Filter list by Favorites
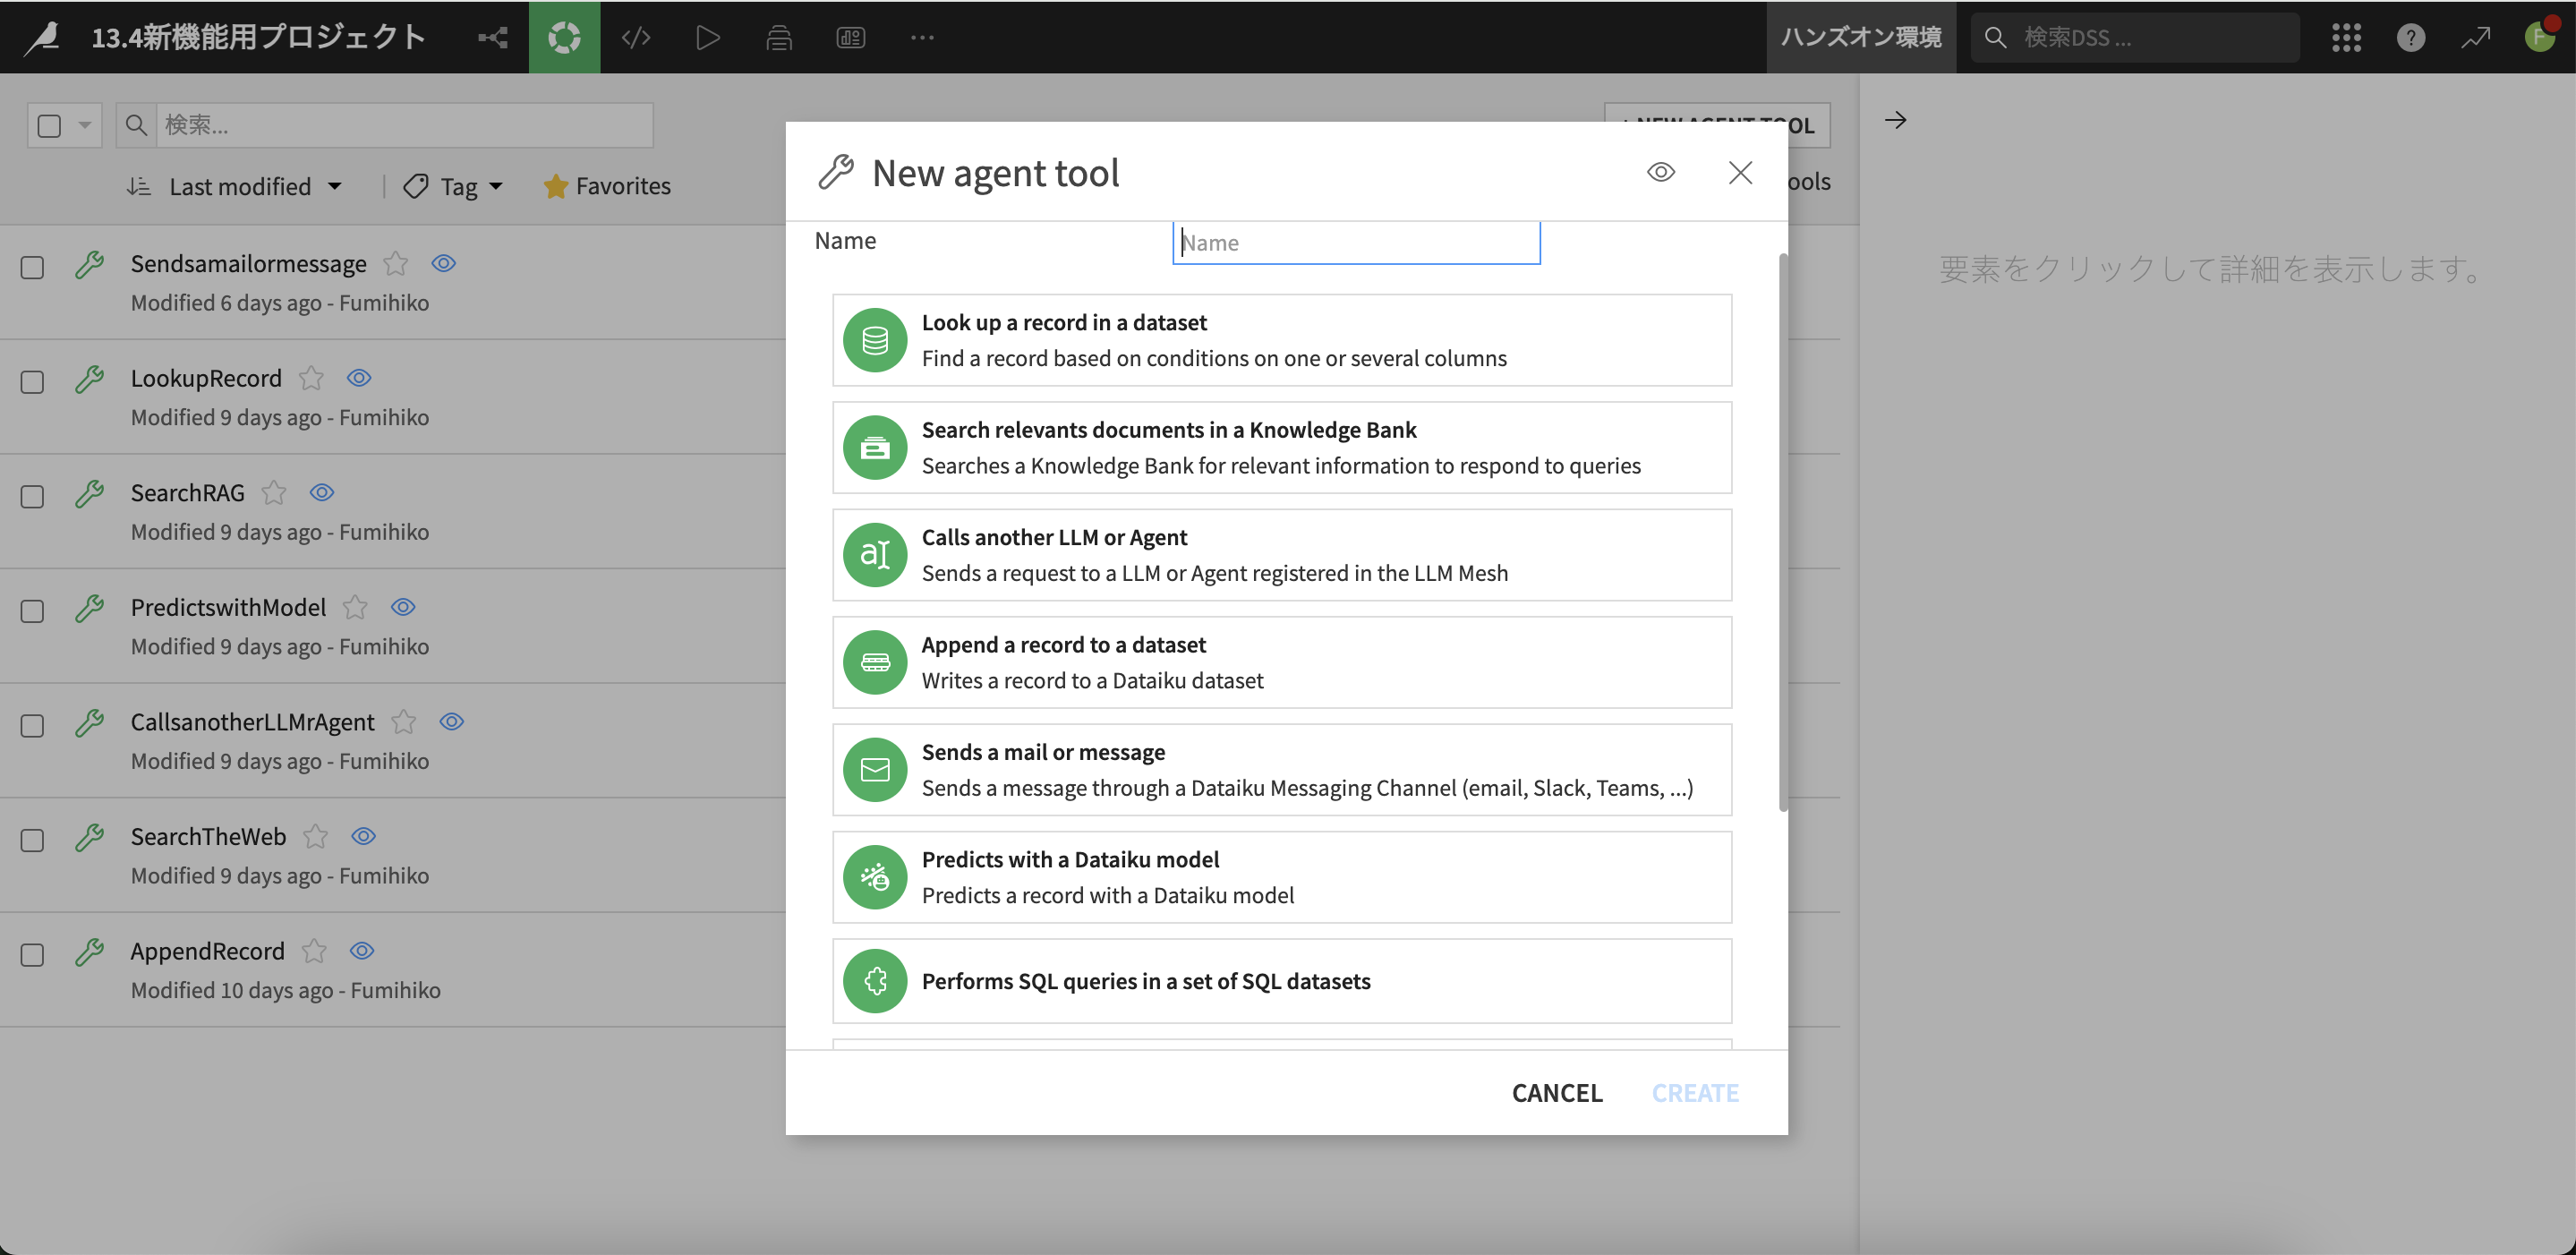The image size is (2576, 1255). pyautogui.click(x=607, y=186)
